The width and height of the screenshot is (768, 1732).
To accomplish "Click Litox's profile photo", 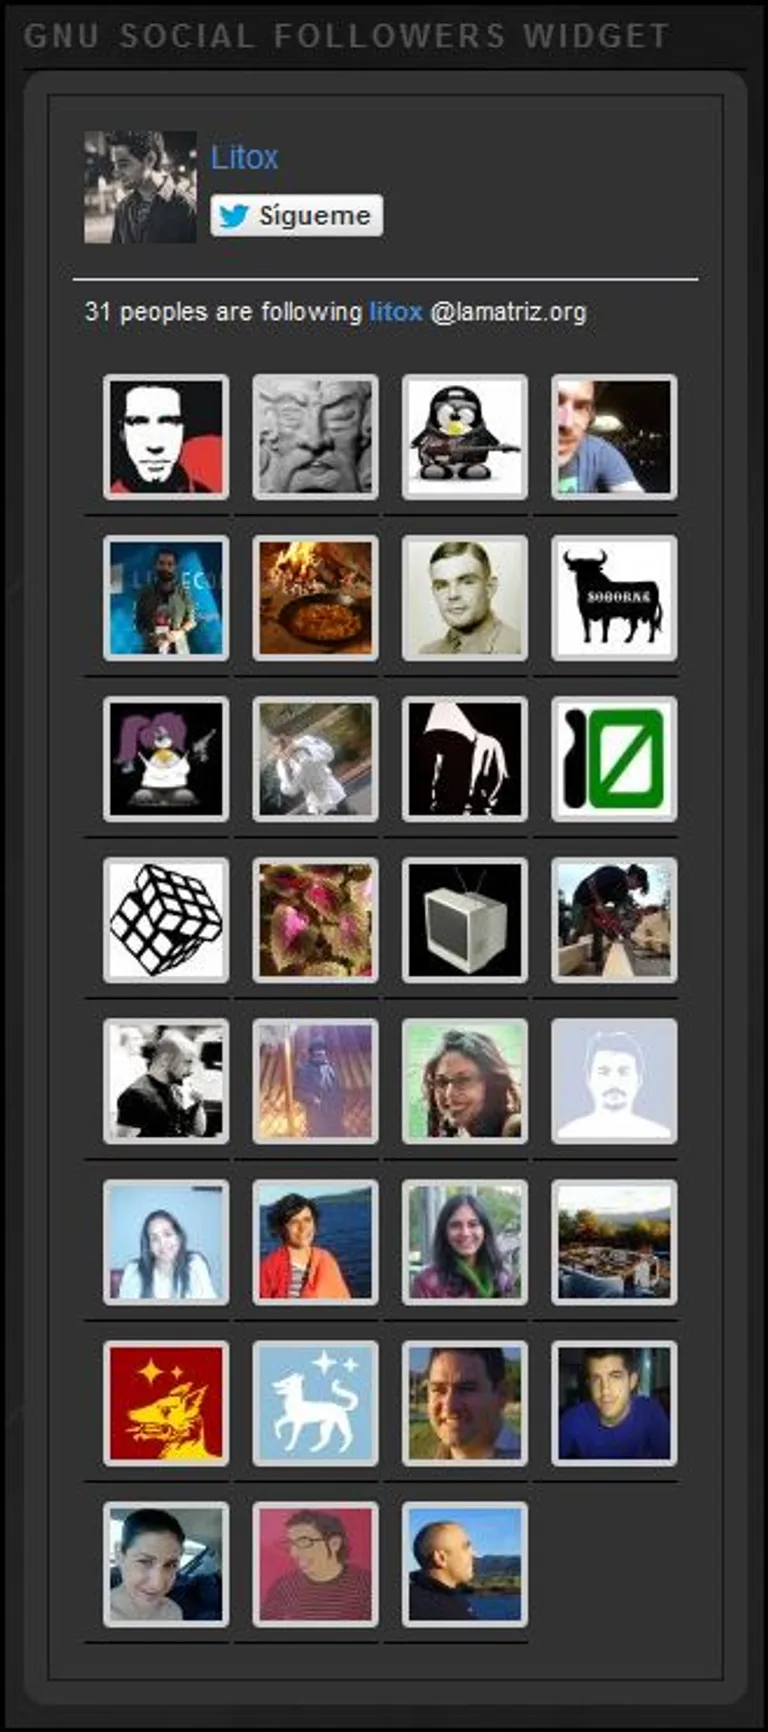I will click(x=140, y=187).
